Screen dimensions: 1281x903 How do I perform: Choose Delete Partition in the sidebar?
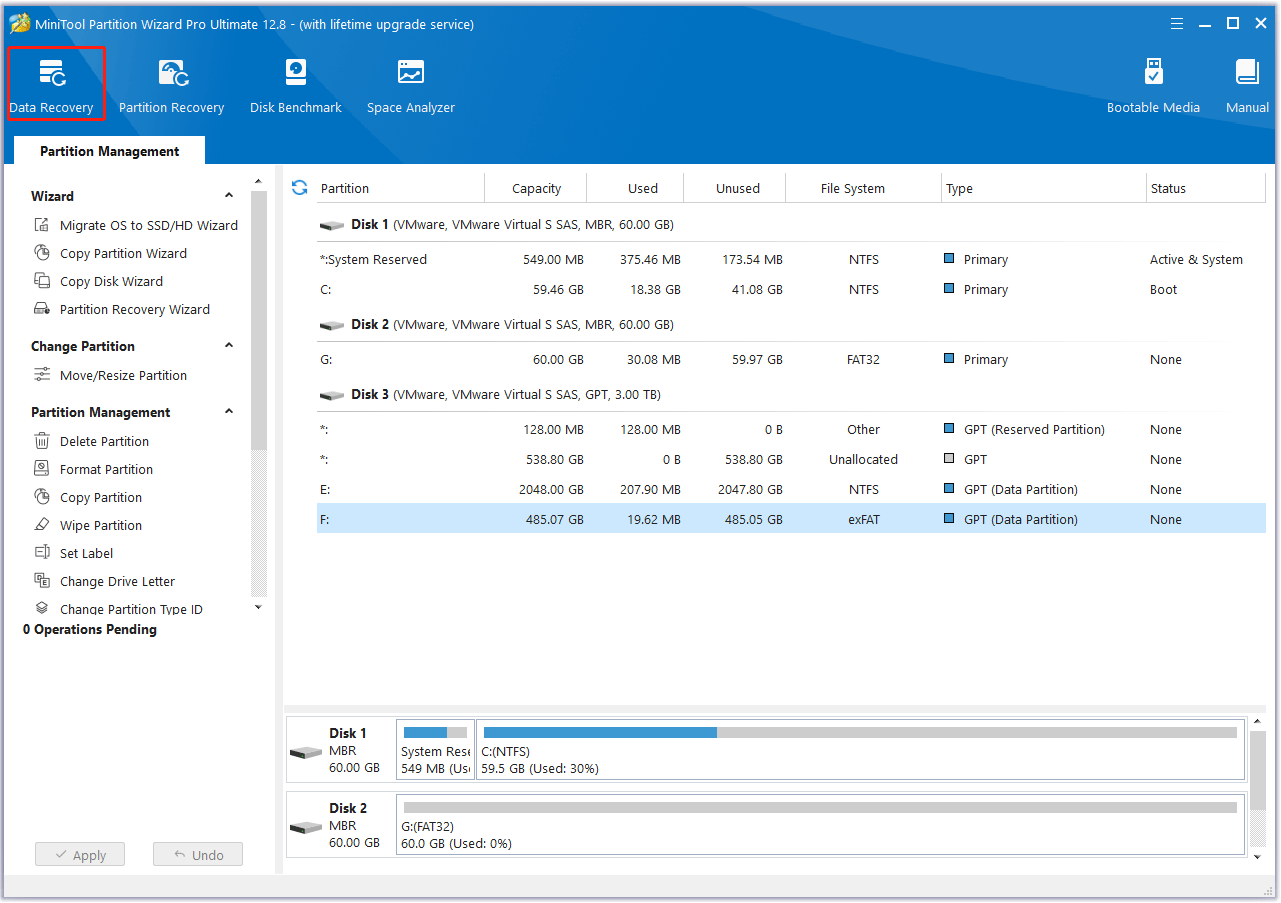point(104,441)
